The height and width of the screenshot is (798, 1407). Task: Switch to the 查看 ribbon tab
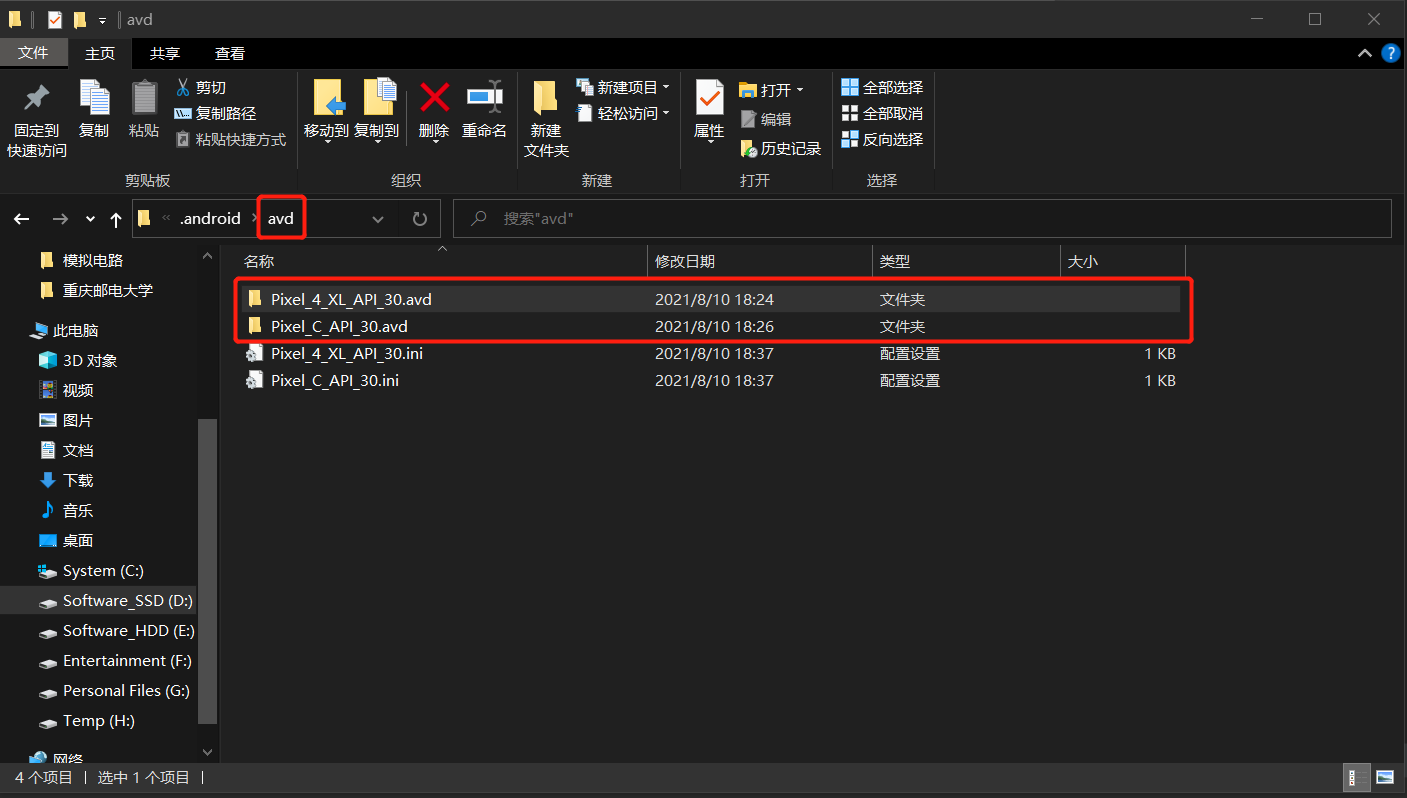point(230,53)
